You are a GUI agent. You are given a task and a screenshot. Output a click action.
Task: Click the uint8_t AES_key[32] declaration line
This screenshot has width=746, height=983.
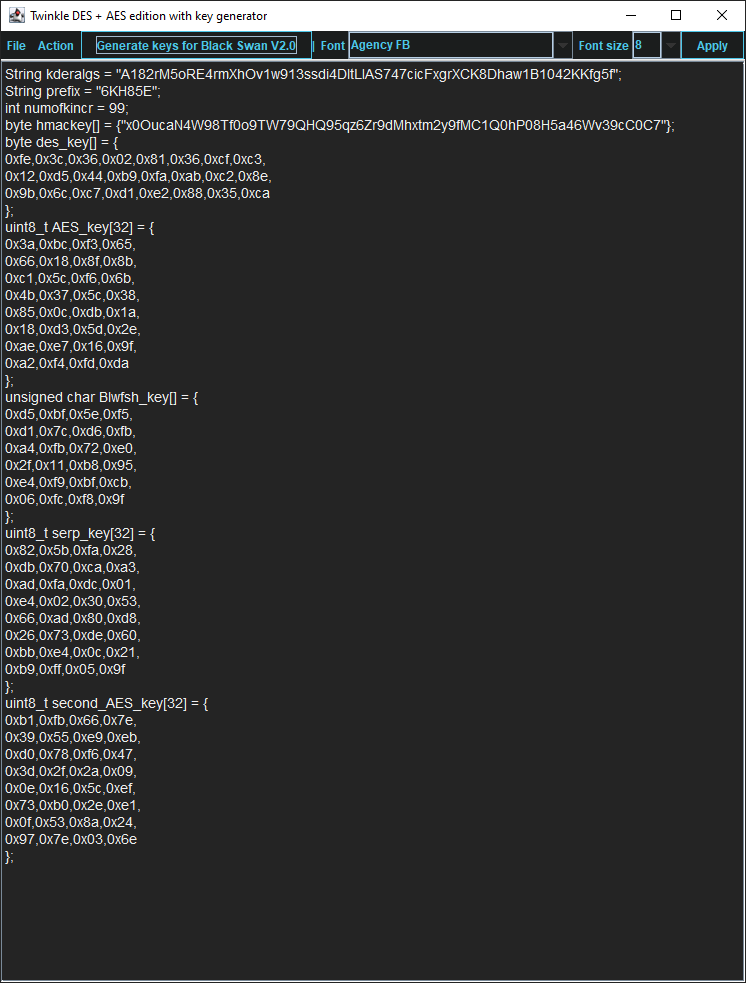[80, 228]
